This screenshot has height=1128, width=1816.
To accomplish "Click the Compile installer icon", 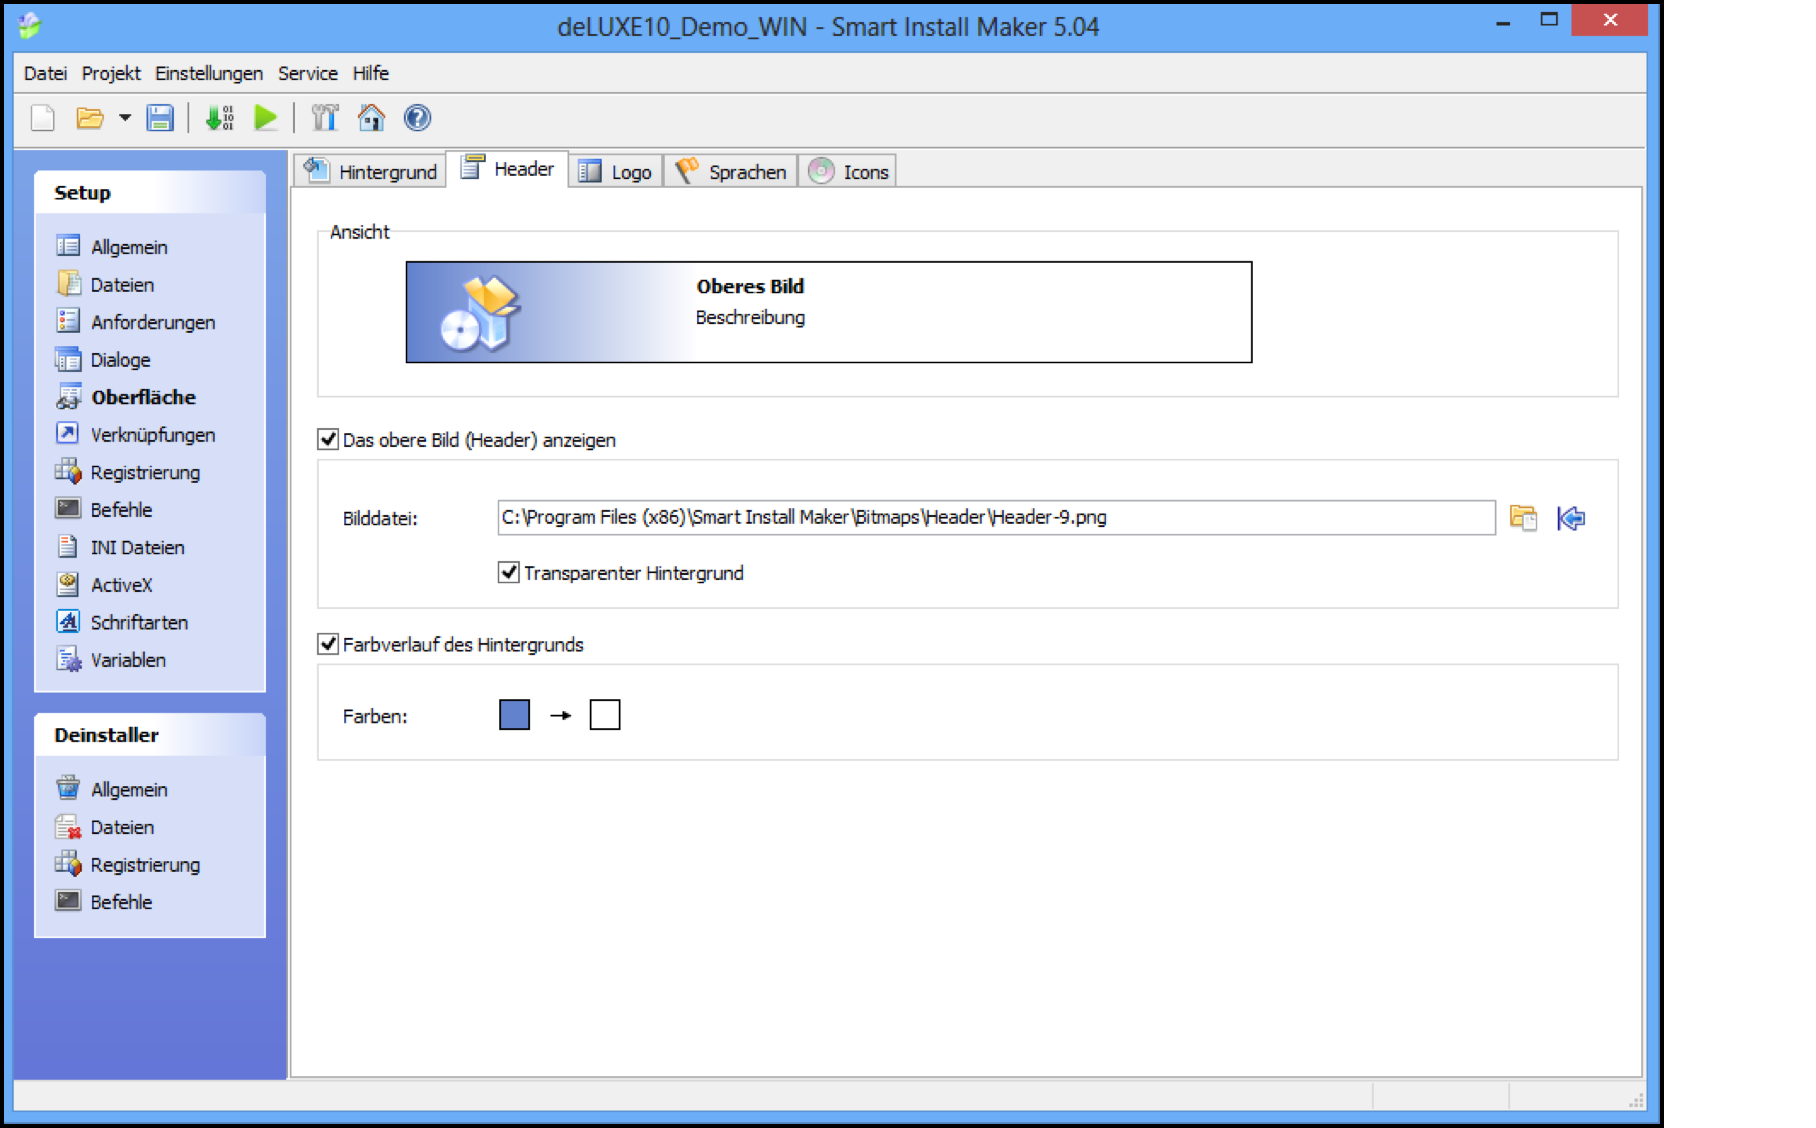I will (219, 118).
